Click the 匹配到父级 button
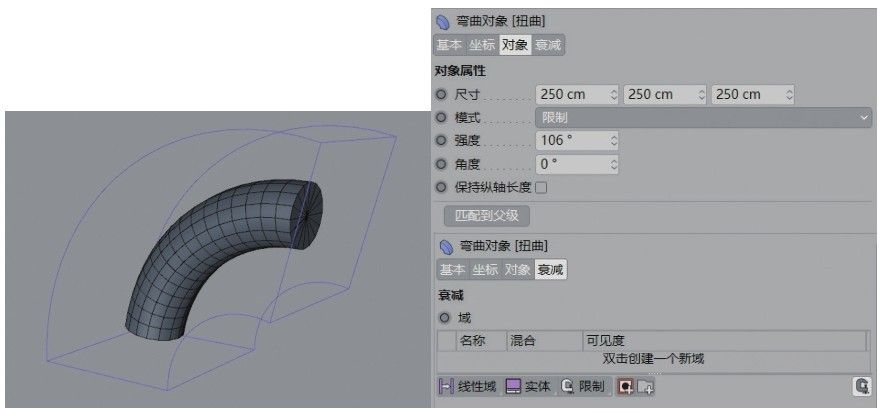The image size is (883, 413). coord(487,216)
